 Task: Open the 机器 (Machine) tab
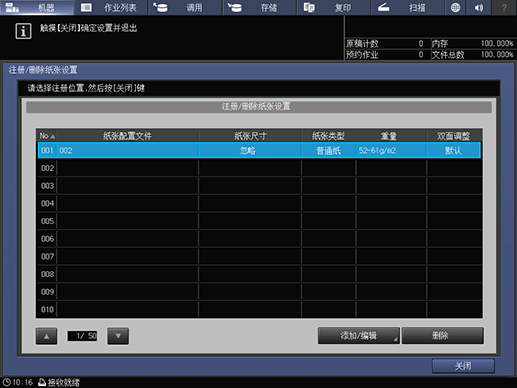(37, 7)
